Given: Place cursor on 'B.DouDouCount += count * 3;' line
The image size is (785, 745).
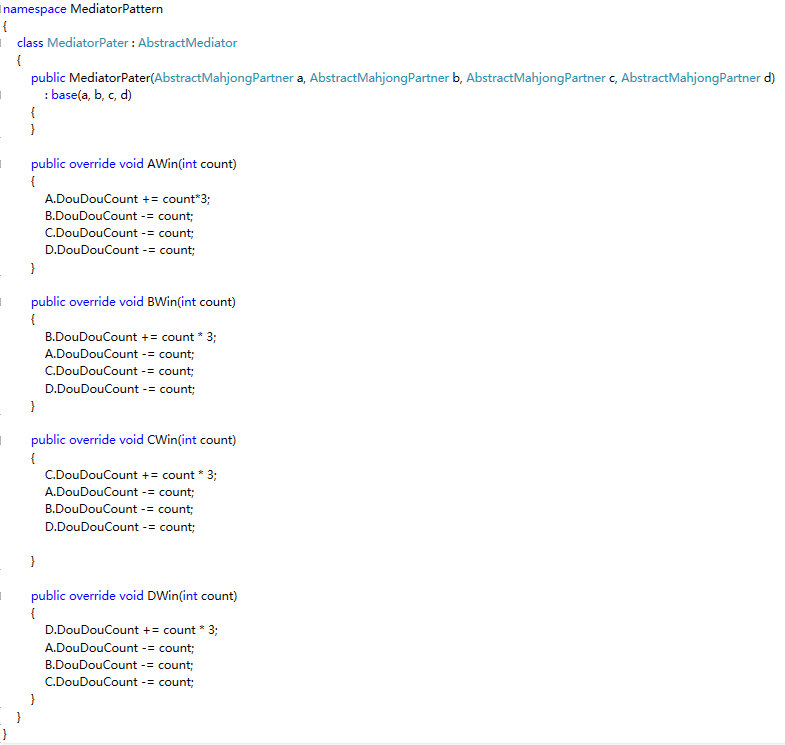Looking at the screenshot, I should pyautogui.click(x=131, y=337).
